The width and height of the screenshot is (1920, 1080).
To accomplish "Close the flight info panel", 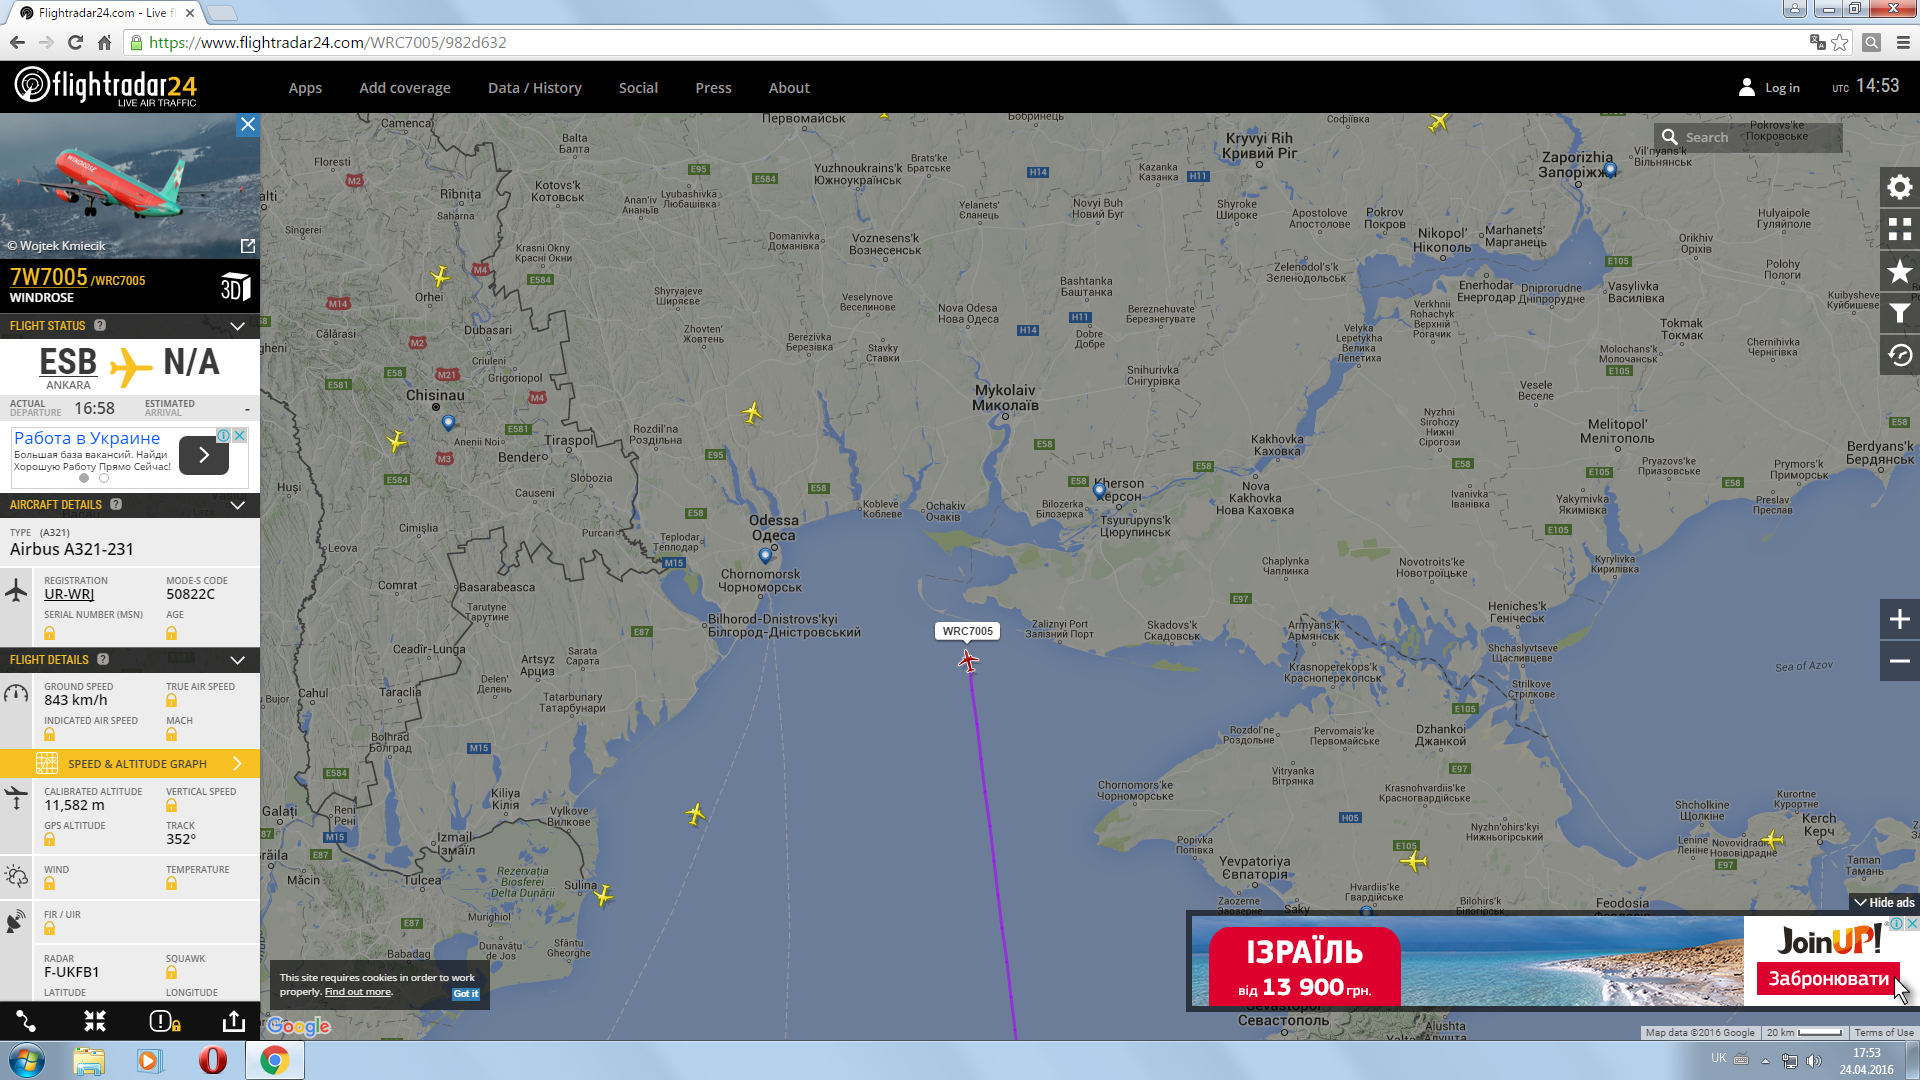I will pos(247,125).
